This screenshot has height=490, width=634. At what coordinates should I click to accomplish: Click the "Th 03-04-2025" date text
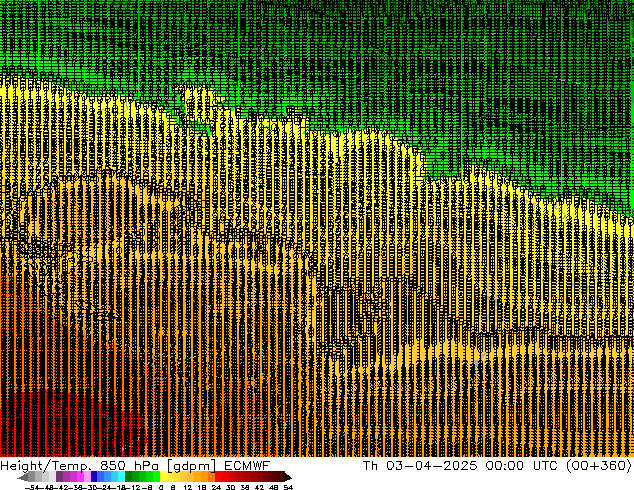(x=420, y=466)
